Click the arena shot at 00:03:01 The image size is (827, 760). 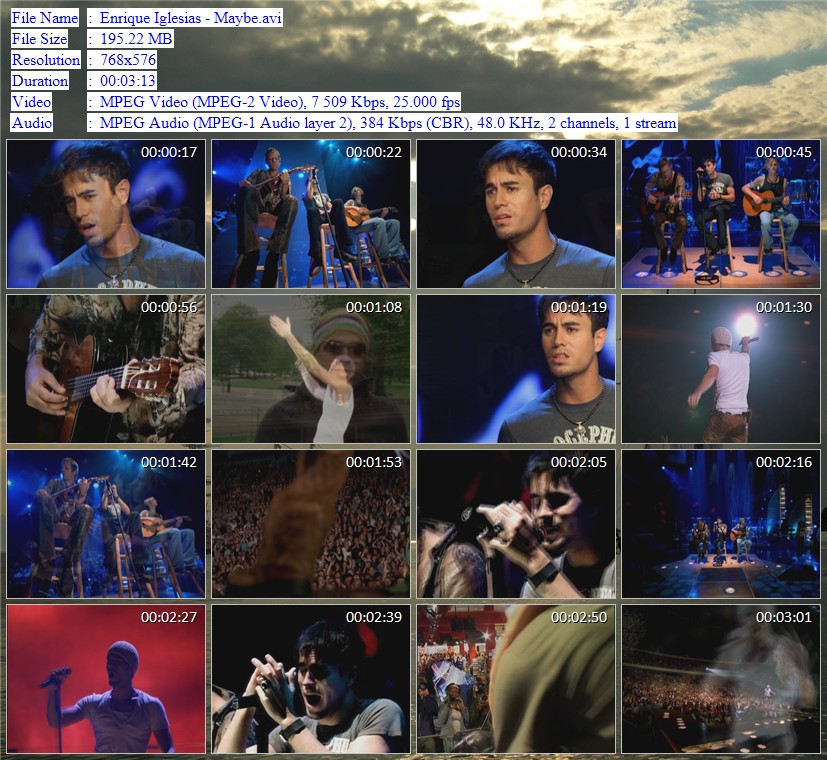click(x=721, y=679)
